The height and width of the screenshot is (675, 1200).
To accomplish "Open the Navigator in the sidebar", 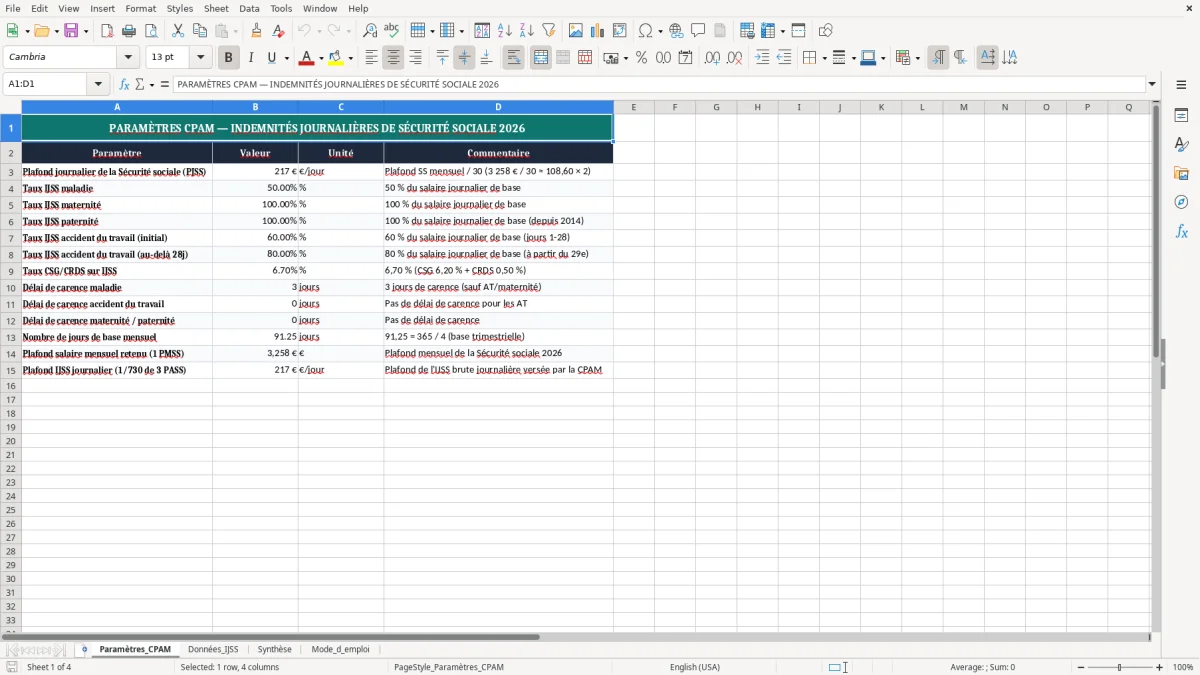I will point(1181,202).
